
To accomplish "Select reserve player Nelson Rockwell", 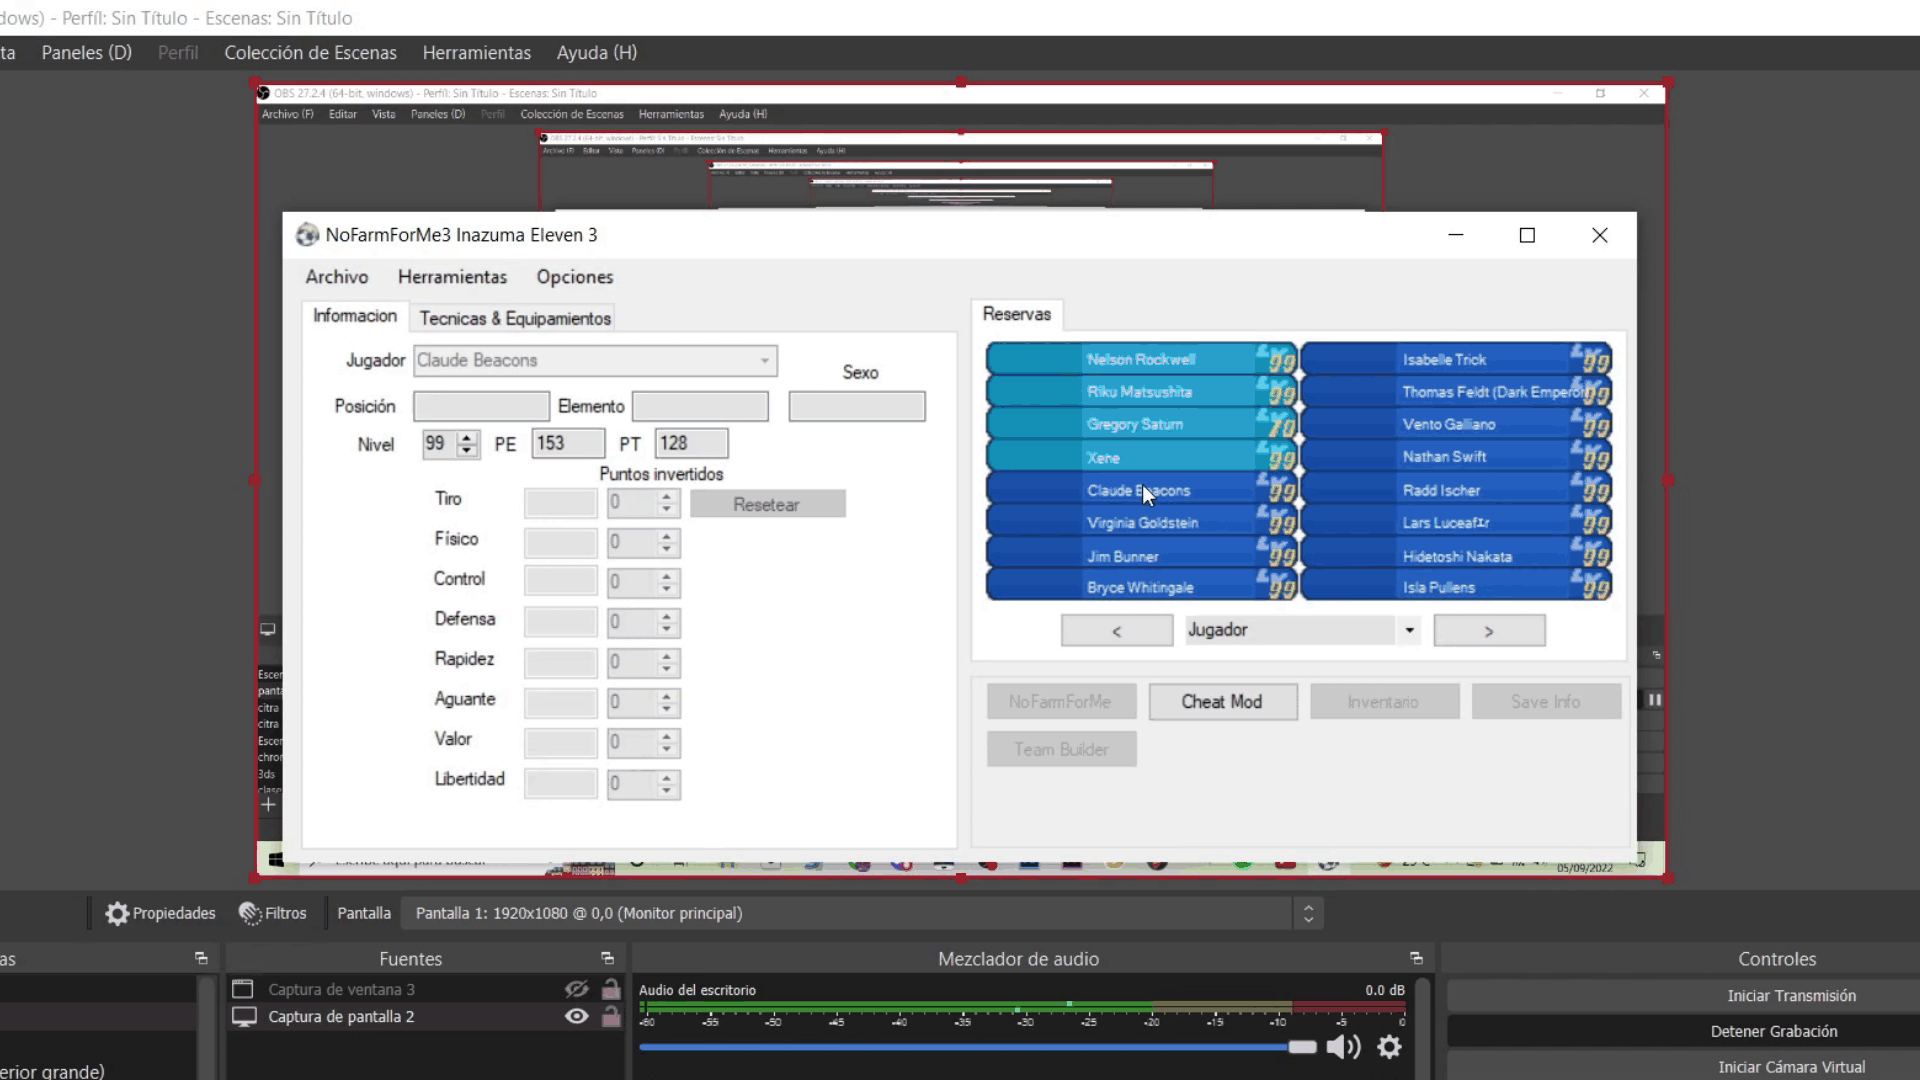I will [x=1141, y=359].
